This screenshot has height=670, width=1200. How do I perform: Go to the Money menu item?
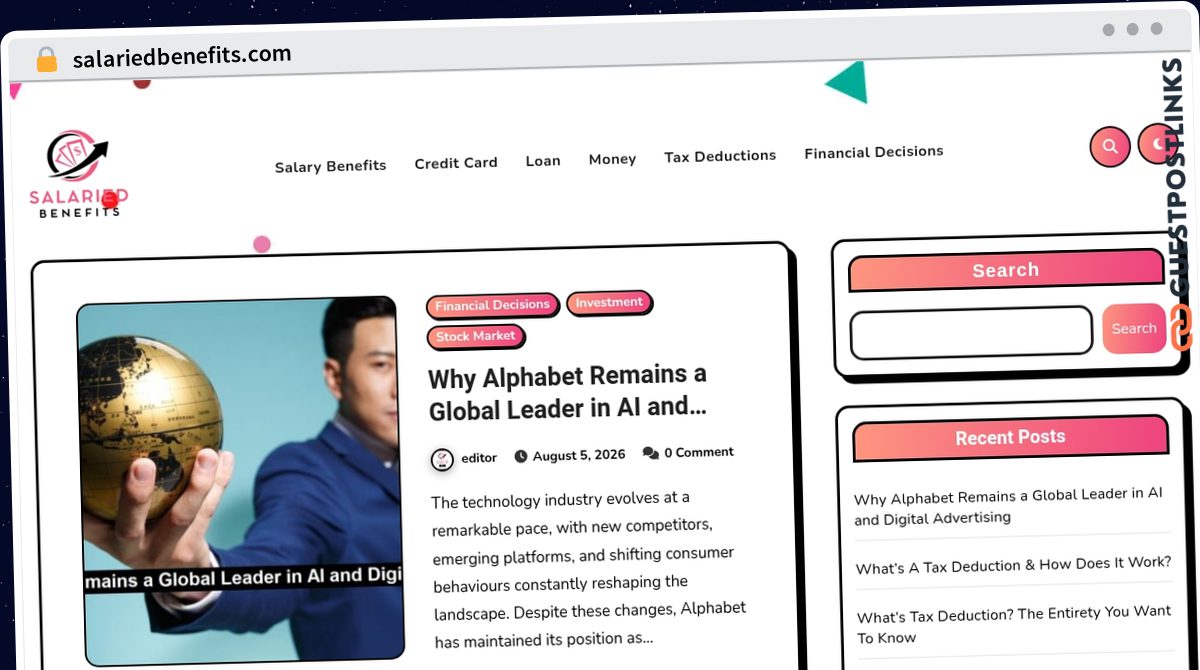(612, 159)
